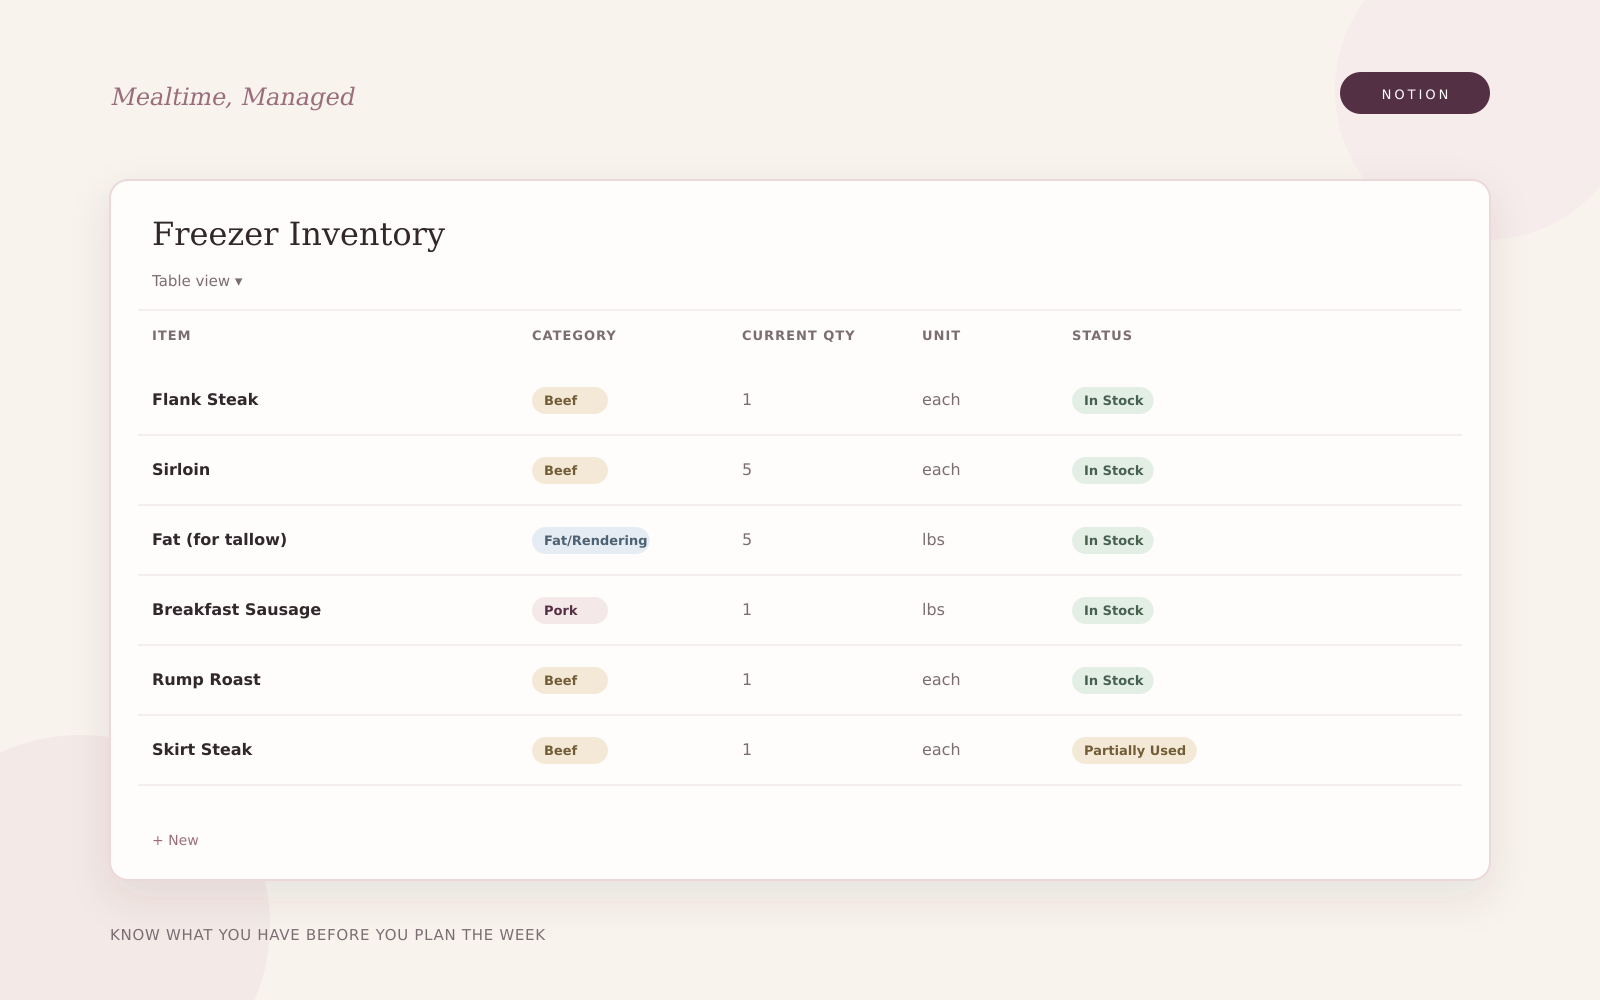
Task: Select Rump Roast quantity cell
Action: click(x=747, y=679)
